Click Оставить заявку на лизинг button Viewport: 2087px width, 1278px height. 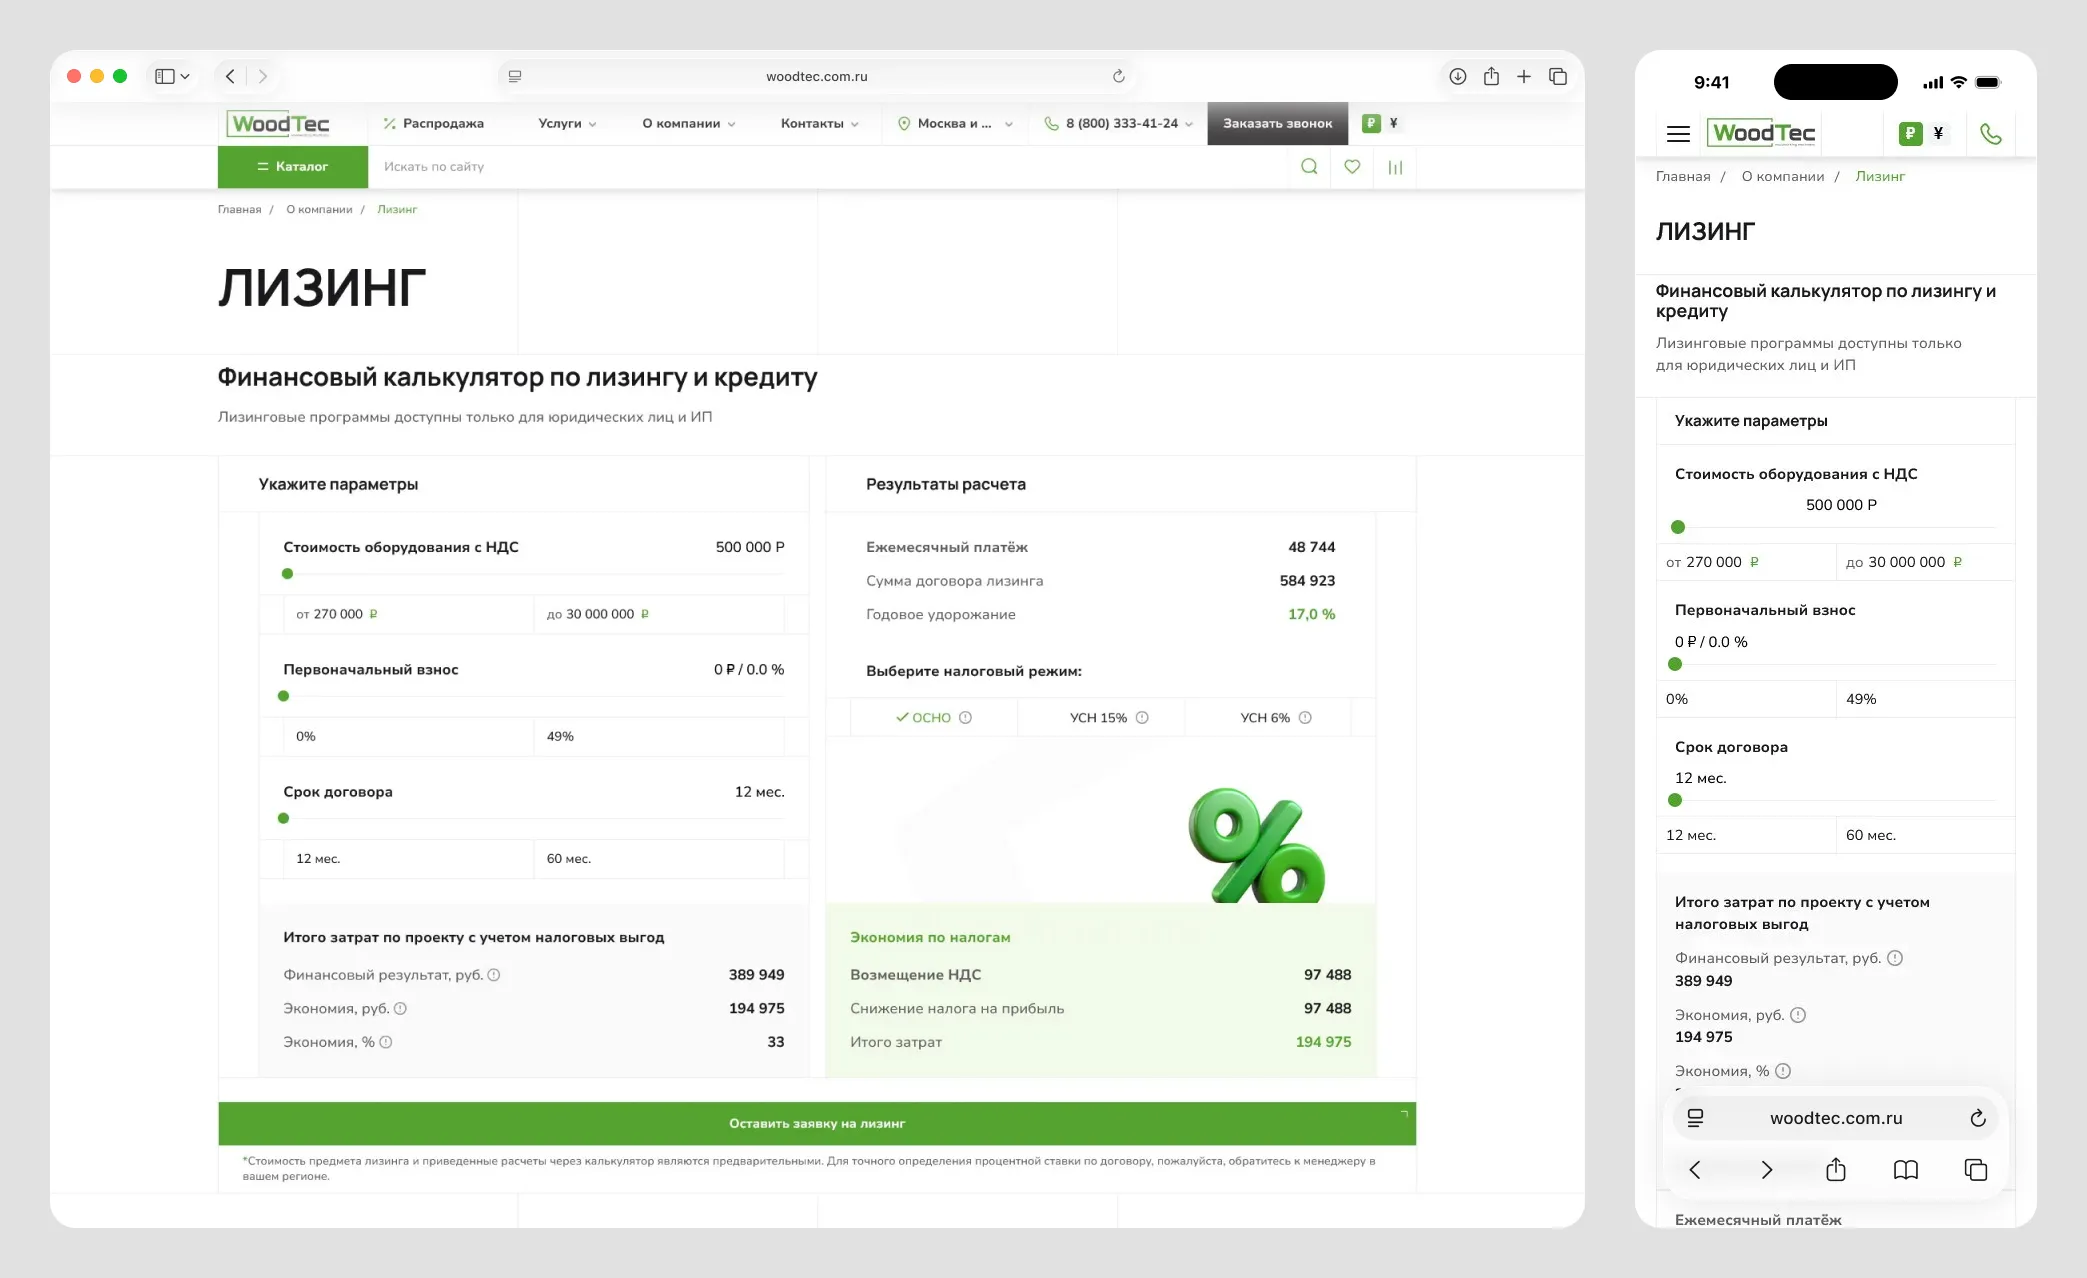click(x=816, y=1124)
